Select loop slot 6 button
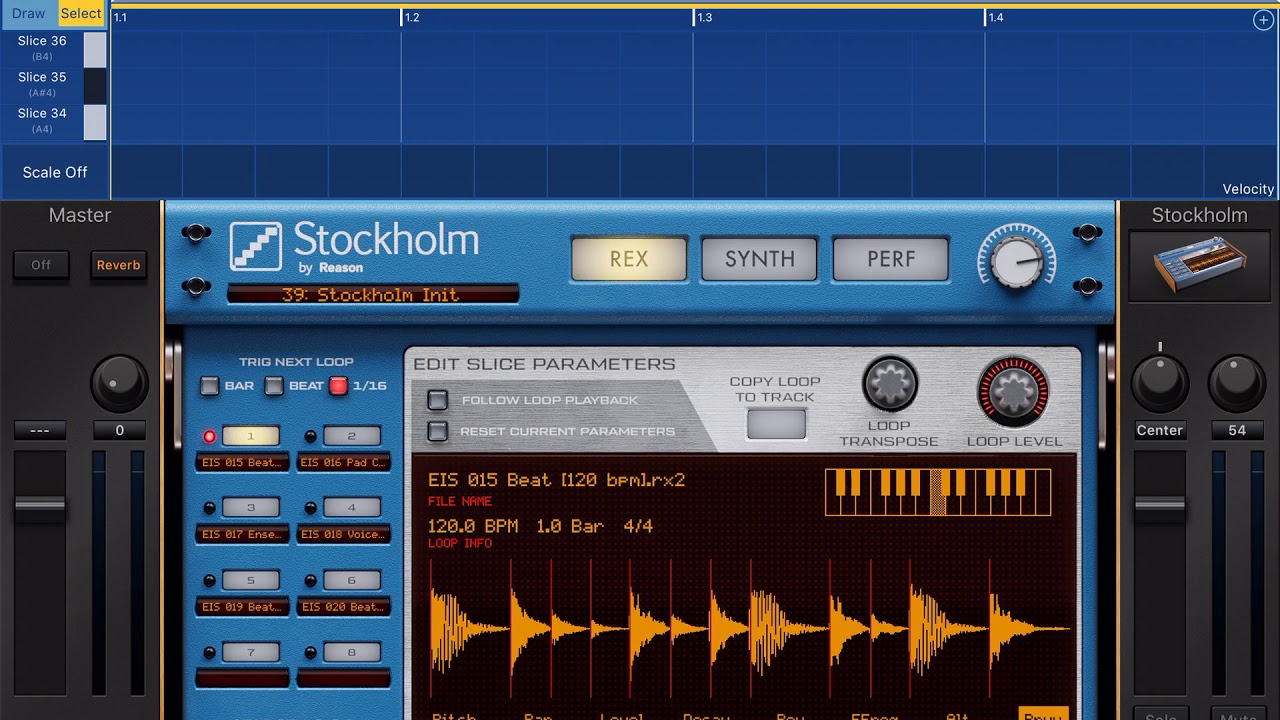Viewport: 1280px width, 720px height. (351, 580)
